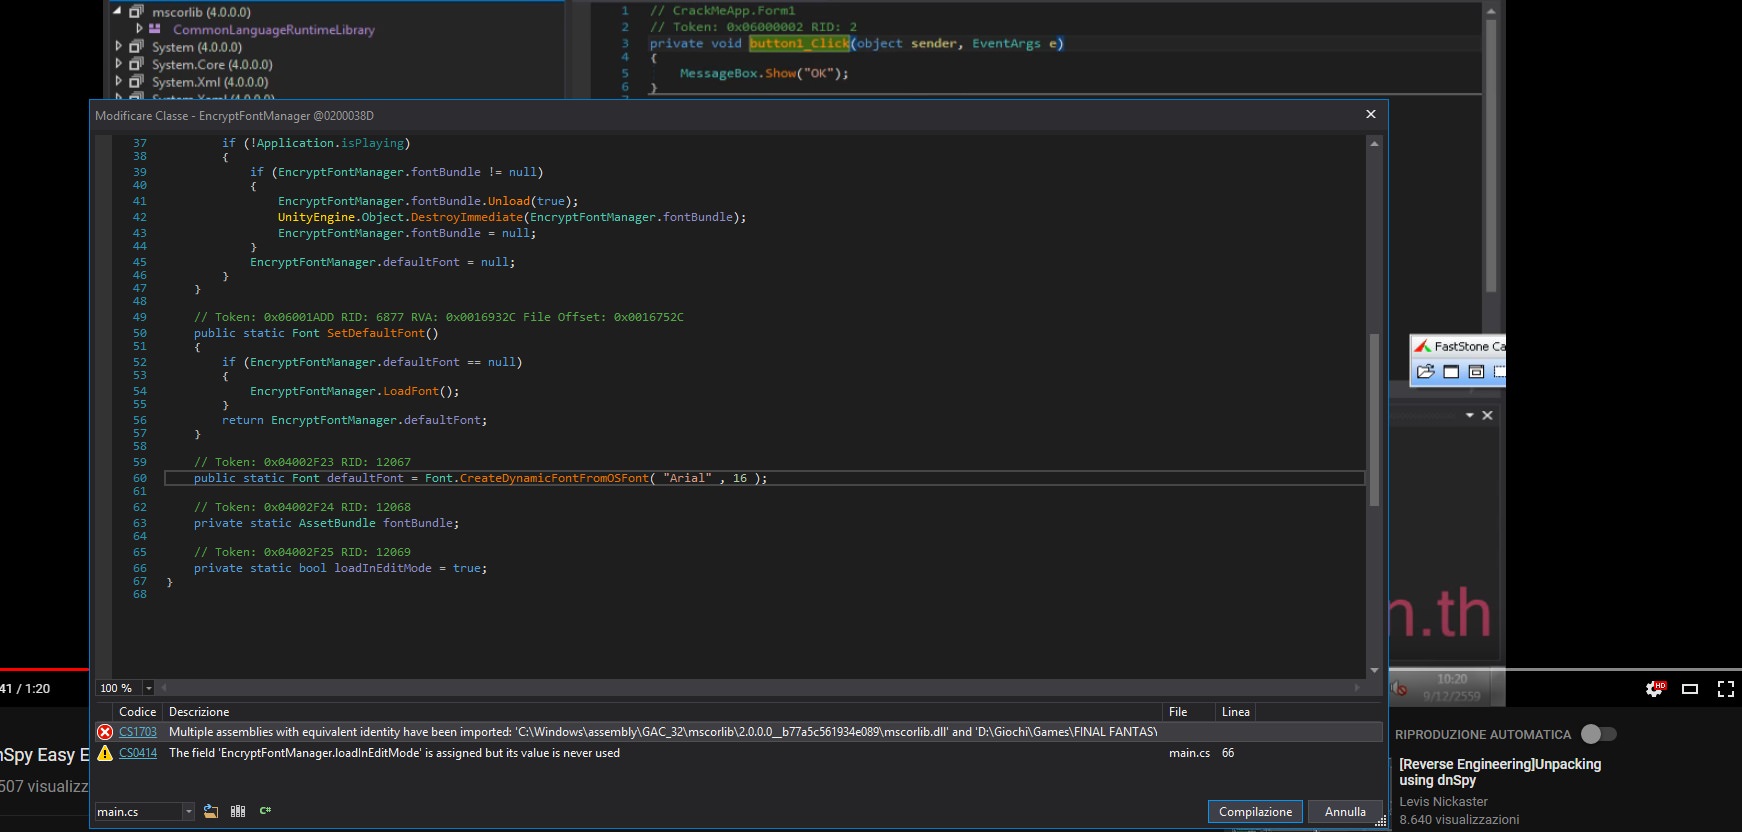Click FastStone open file icon
This screenshot has width=1742, height=832.
tap(1426, 371)
